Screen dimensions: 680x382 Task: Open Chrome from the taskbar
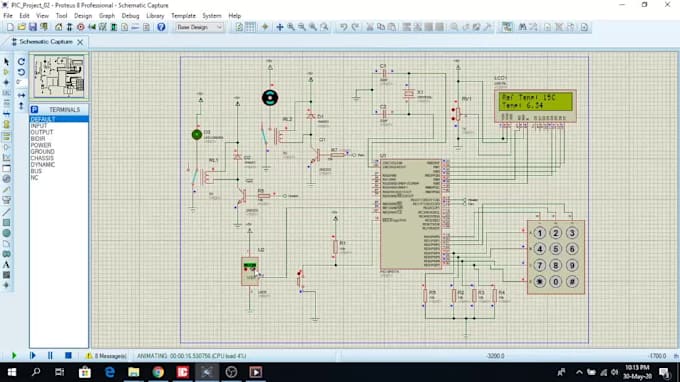tap(158, 372)
